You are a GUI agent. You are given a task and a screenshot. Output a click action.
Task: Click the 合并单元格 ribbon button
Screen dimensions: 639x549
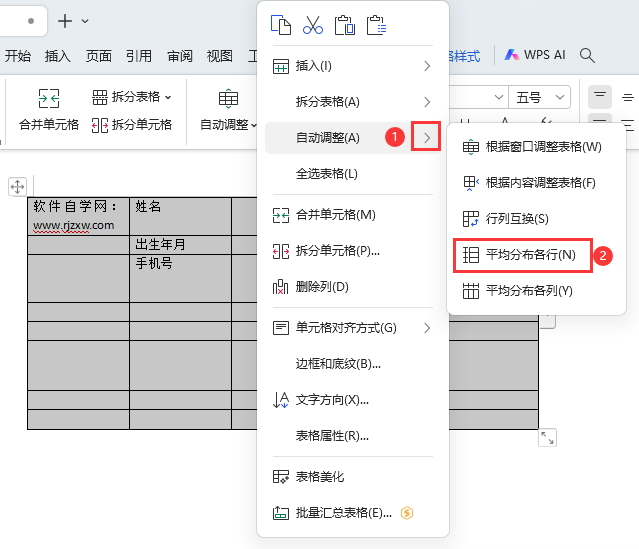49,111
